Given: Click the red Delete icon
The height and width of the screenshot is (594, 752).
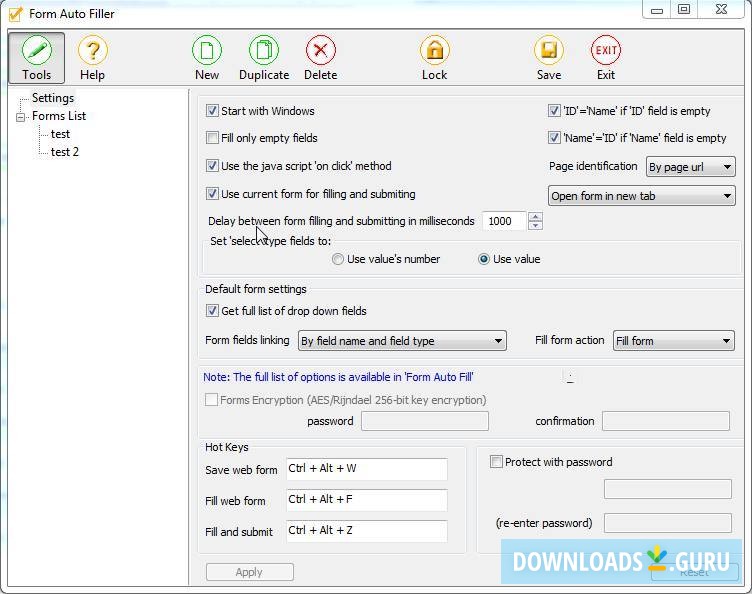Looking at the screenshot, I should click(321, 50).
